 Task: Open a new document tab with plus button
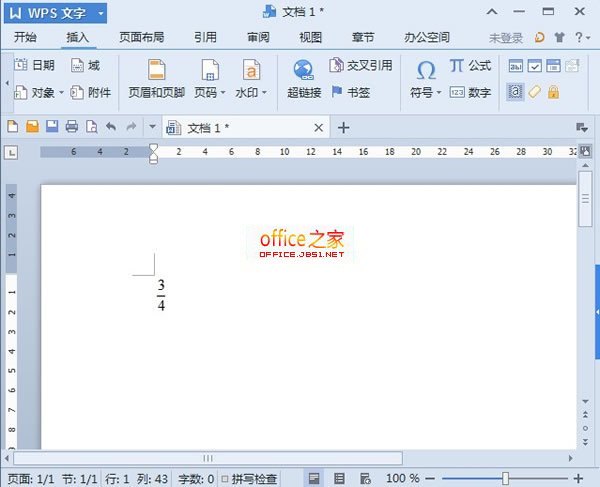point(344,127)
